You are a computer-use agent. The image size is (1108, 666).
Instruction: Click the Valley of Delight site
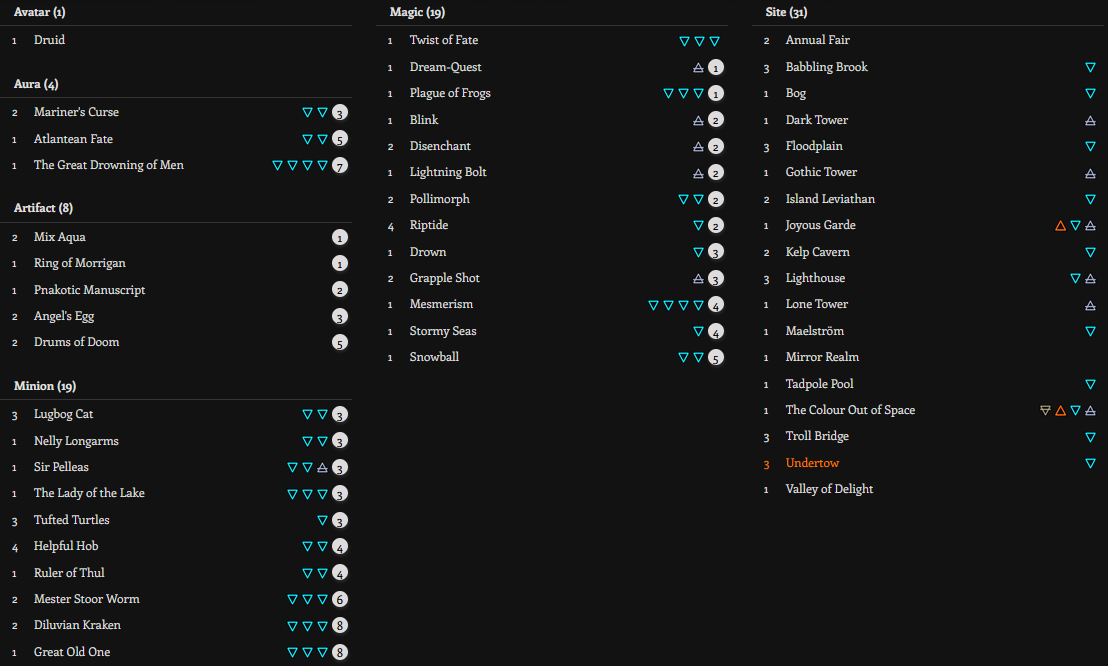[829, 490]
